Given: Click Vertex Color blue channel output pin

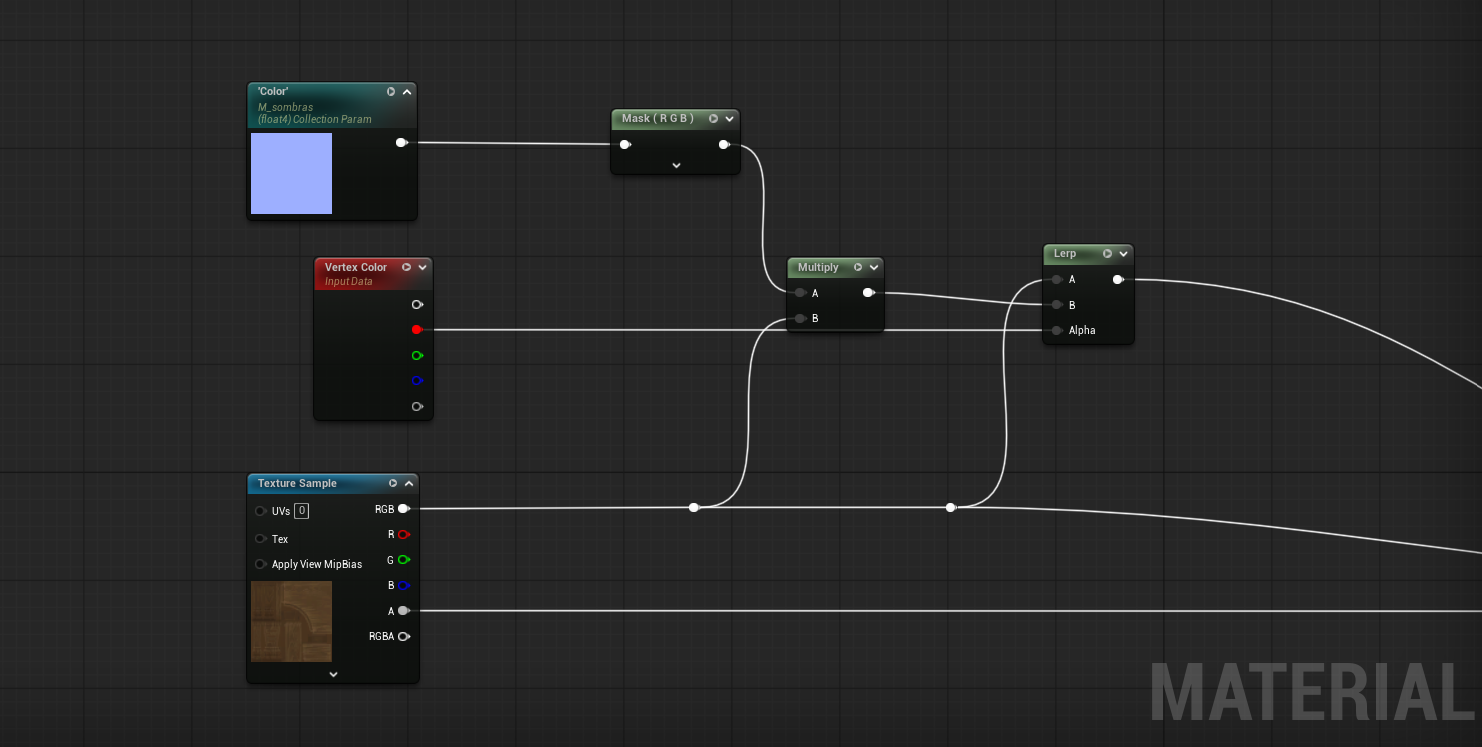Looking at the screenshot, I should tap(417, 381).
